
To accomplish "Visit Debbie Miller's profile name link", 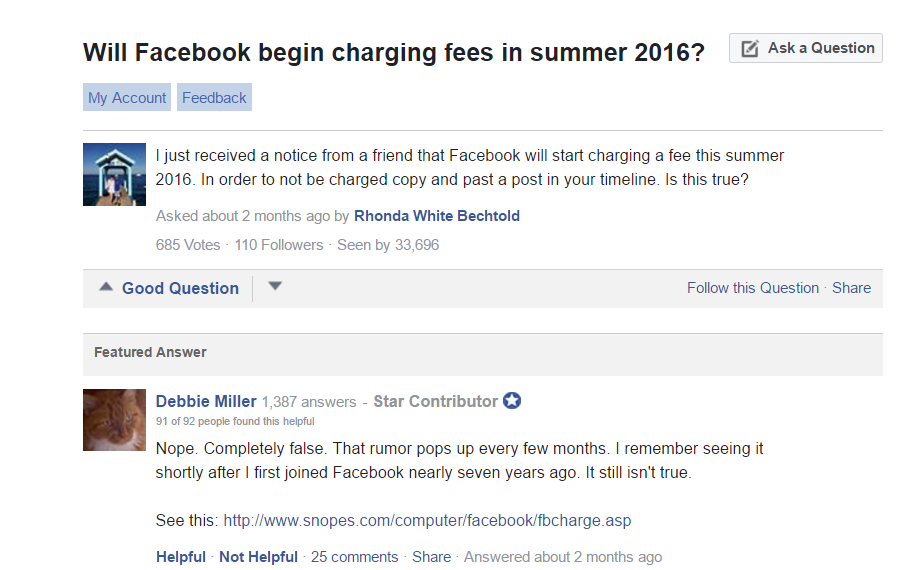I will tap(206, 401).
